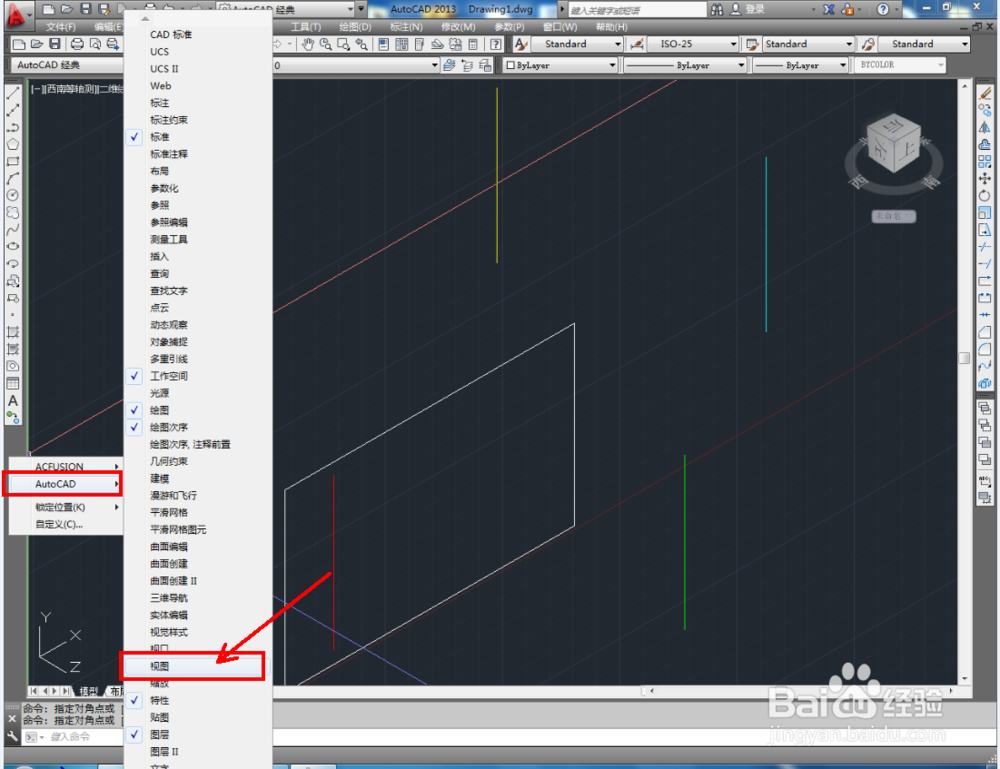Open the 修改(M) menu
The width and height of the screenshot is (1000, 769).
click(458, 27)
